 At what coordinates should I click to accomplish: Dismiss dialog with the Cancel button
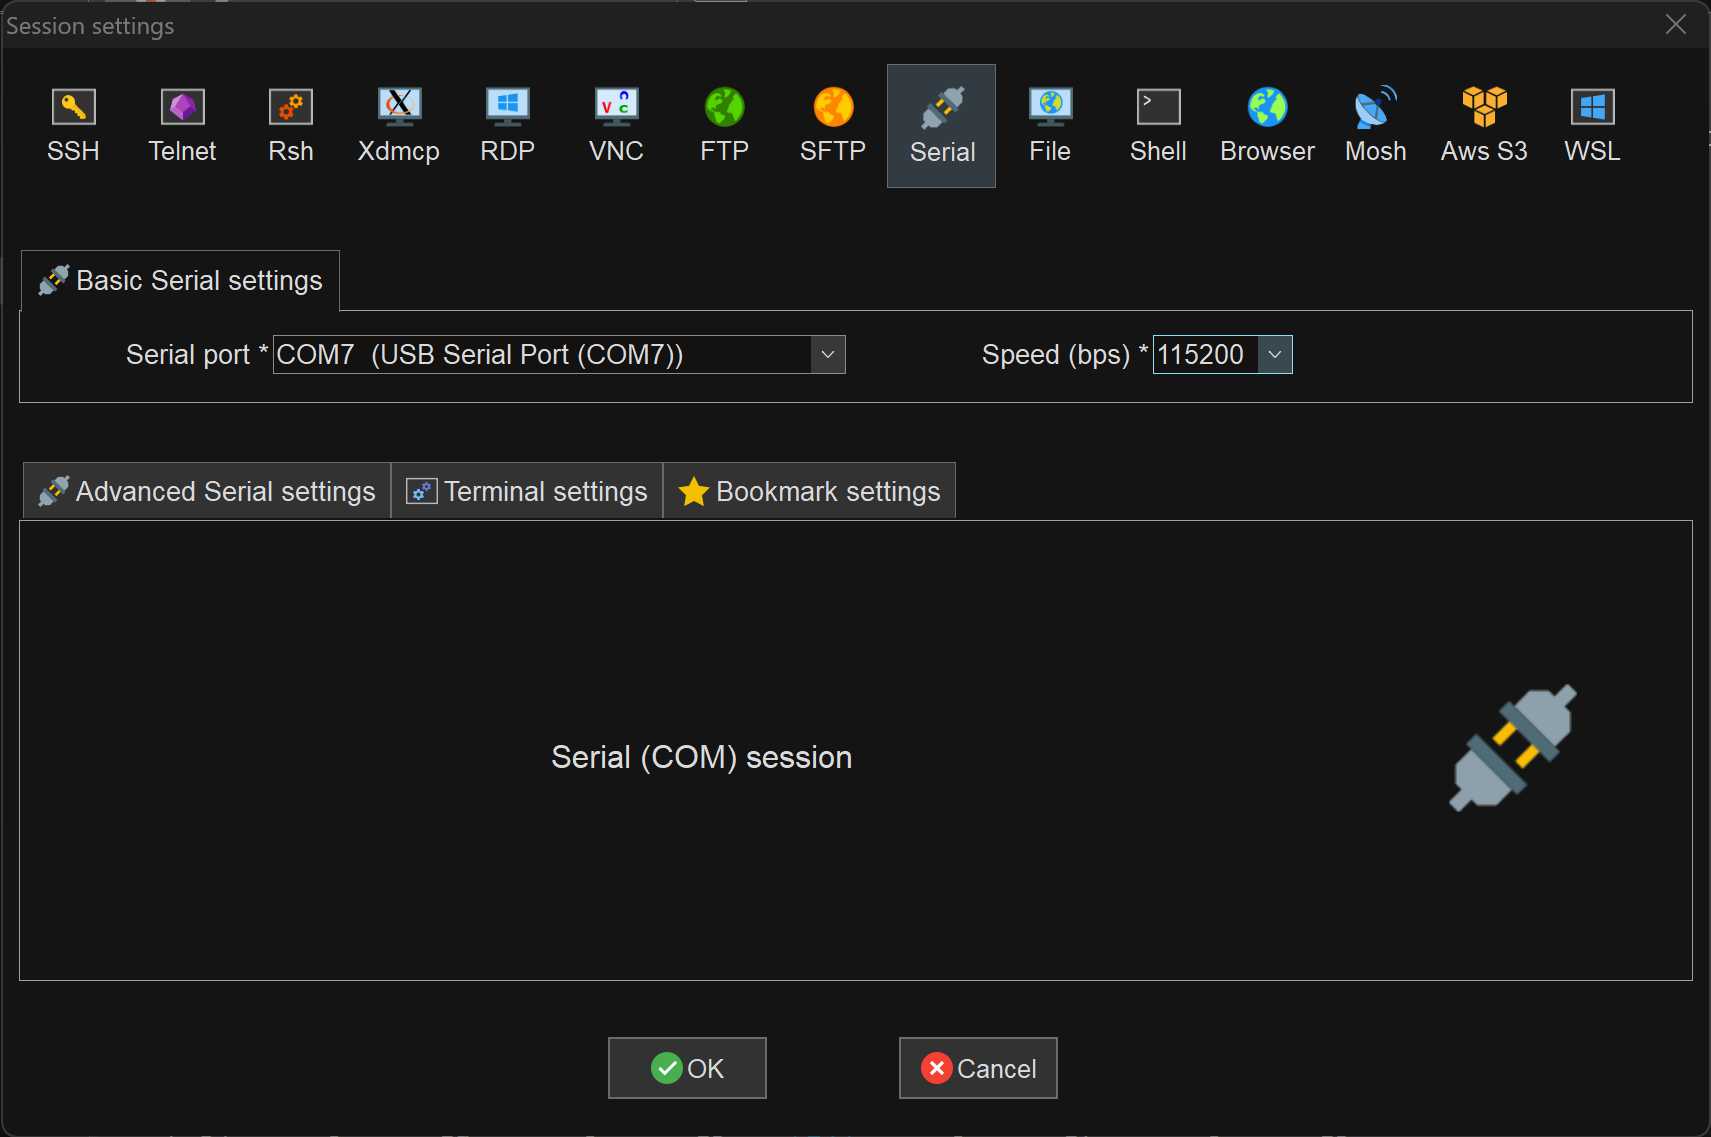[x=978, y=1068]
